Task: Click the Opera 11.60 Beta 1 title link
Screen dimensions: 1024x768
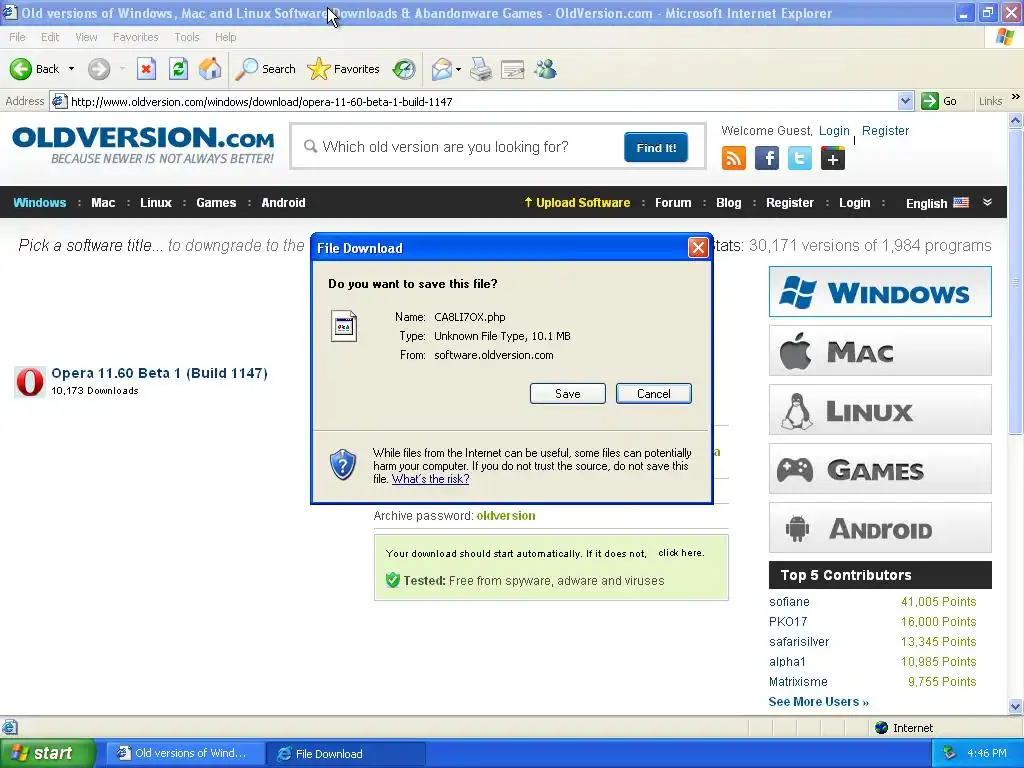Action: click(x=159, y=373)
